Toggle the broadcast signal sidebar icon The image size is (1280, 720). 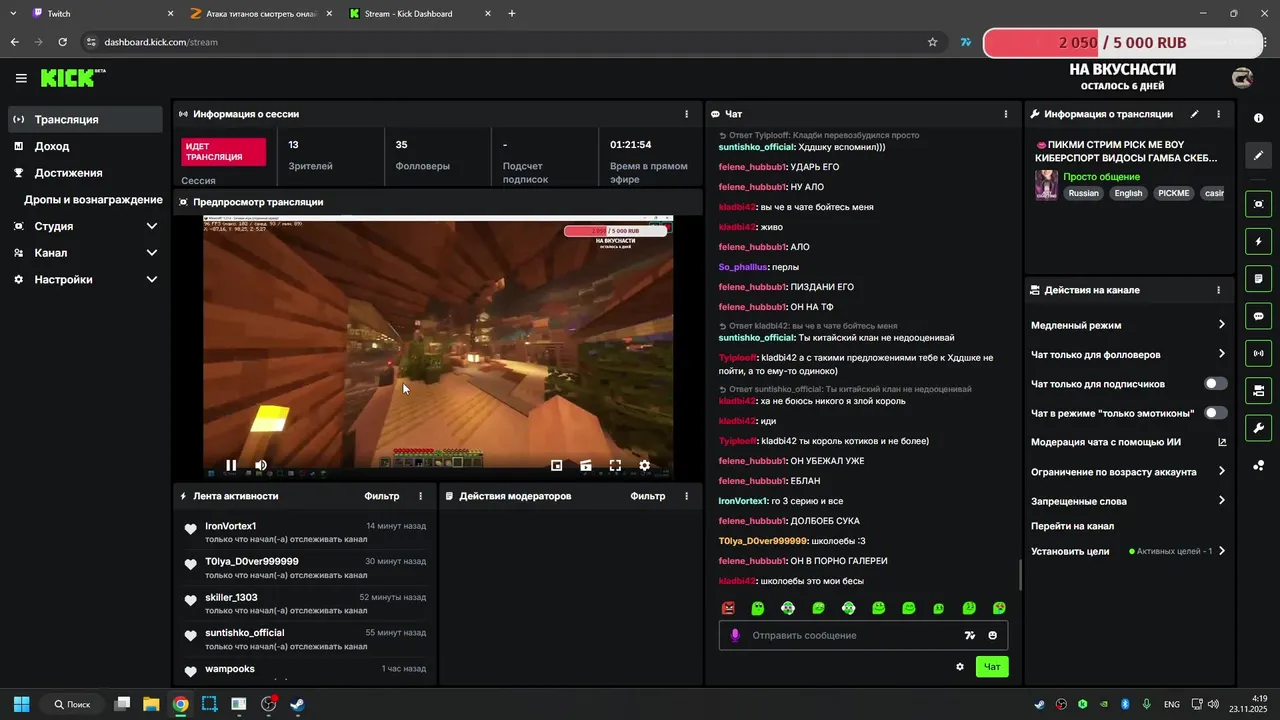tap(1258, 353)
